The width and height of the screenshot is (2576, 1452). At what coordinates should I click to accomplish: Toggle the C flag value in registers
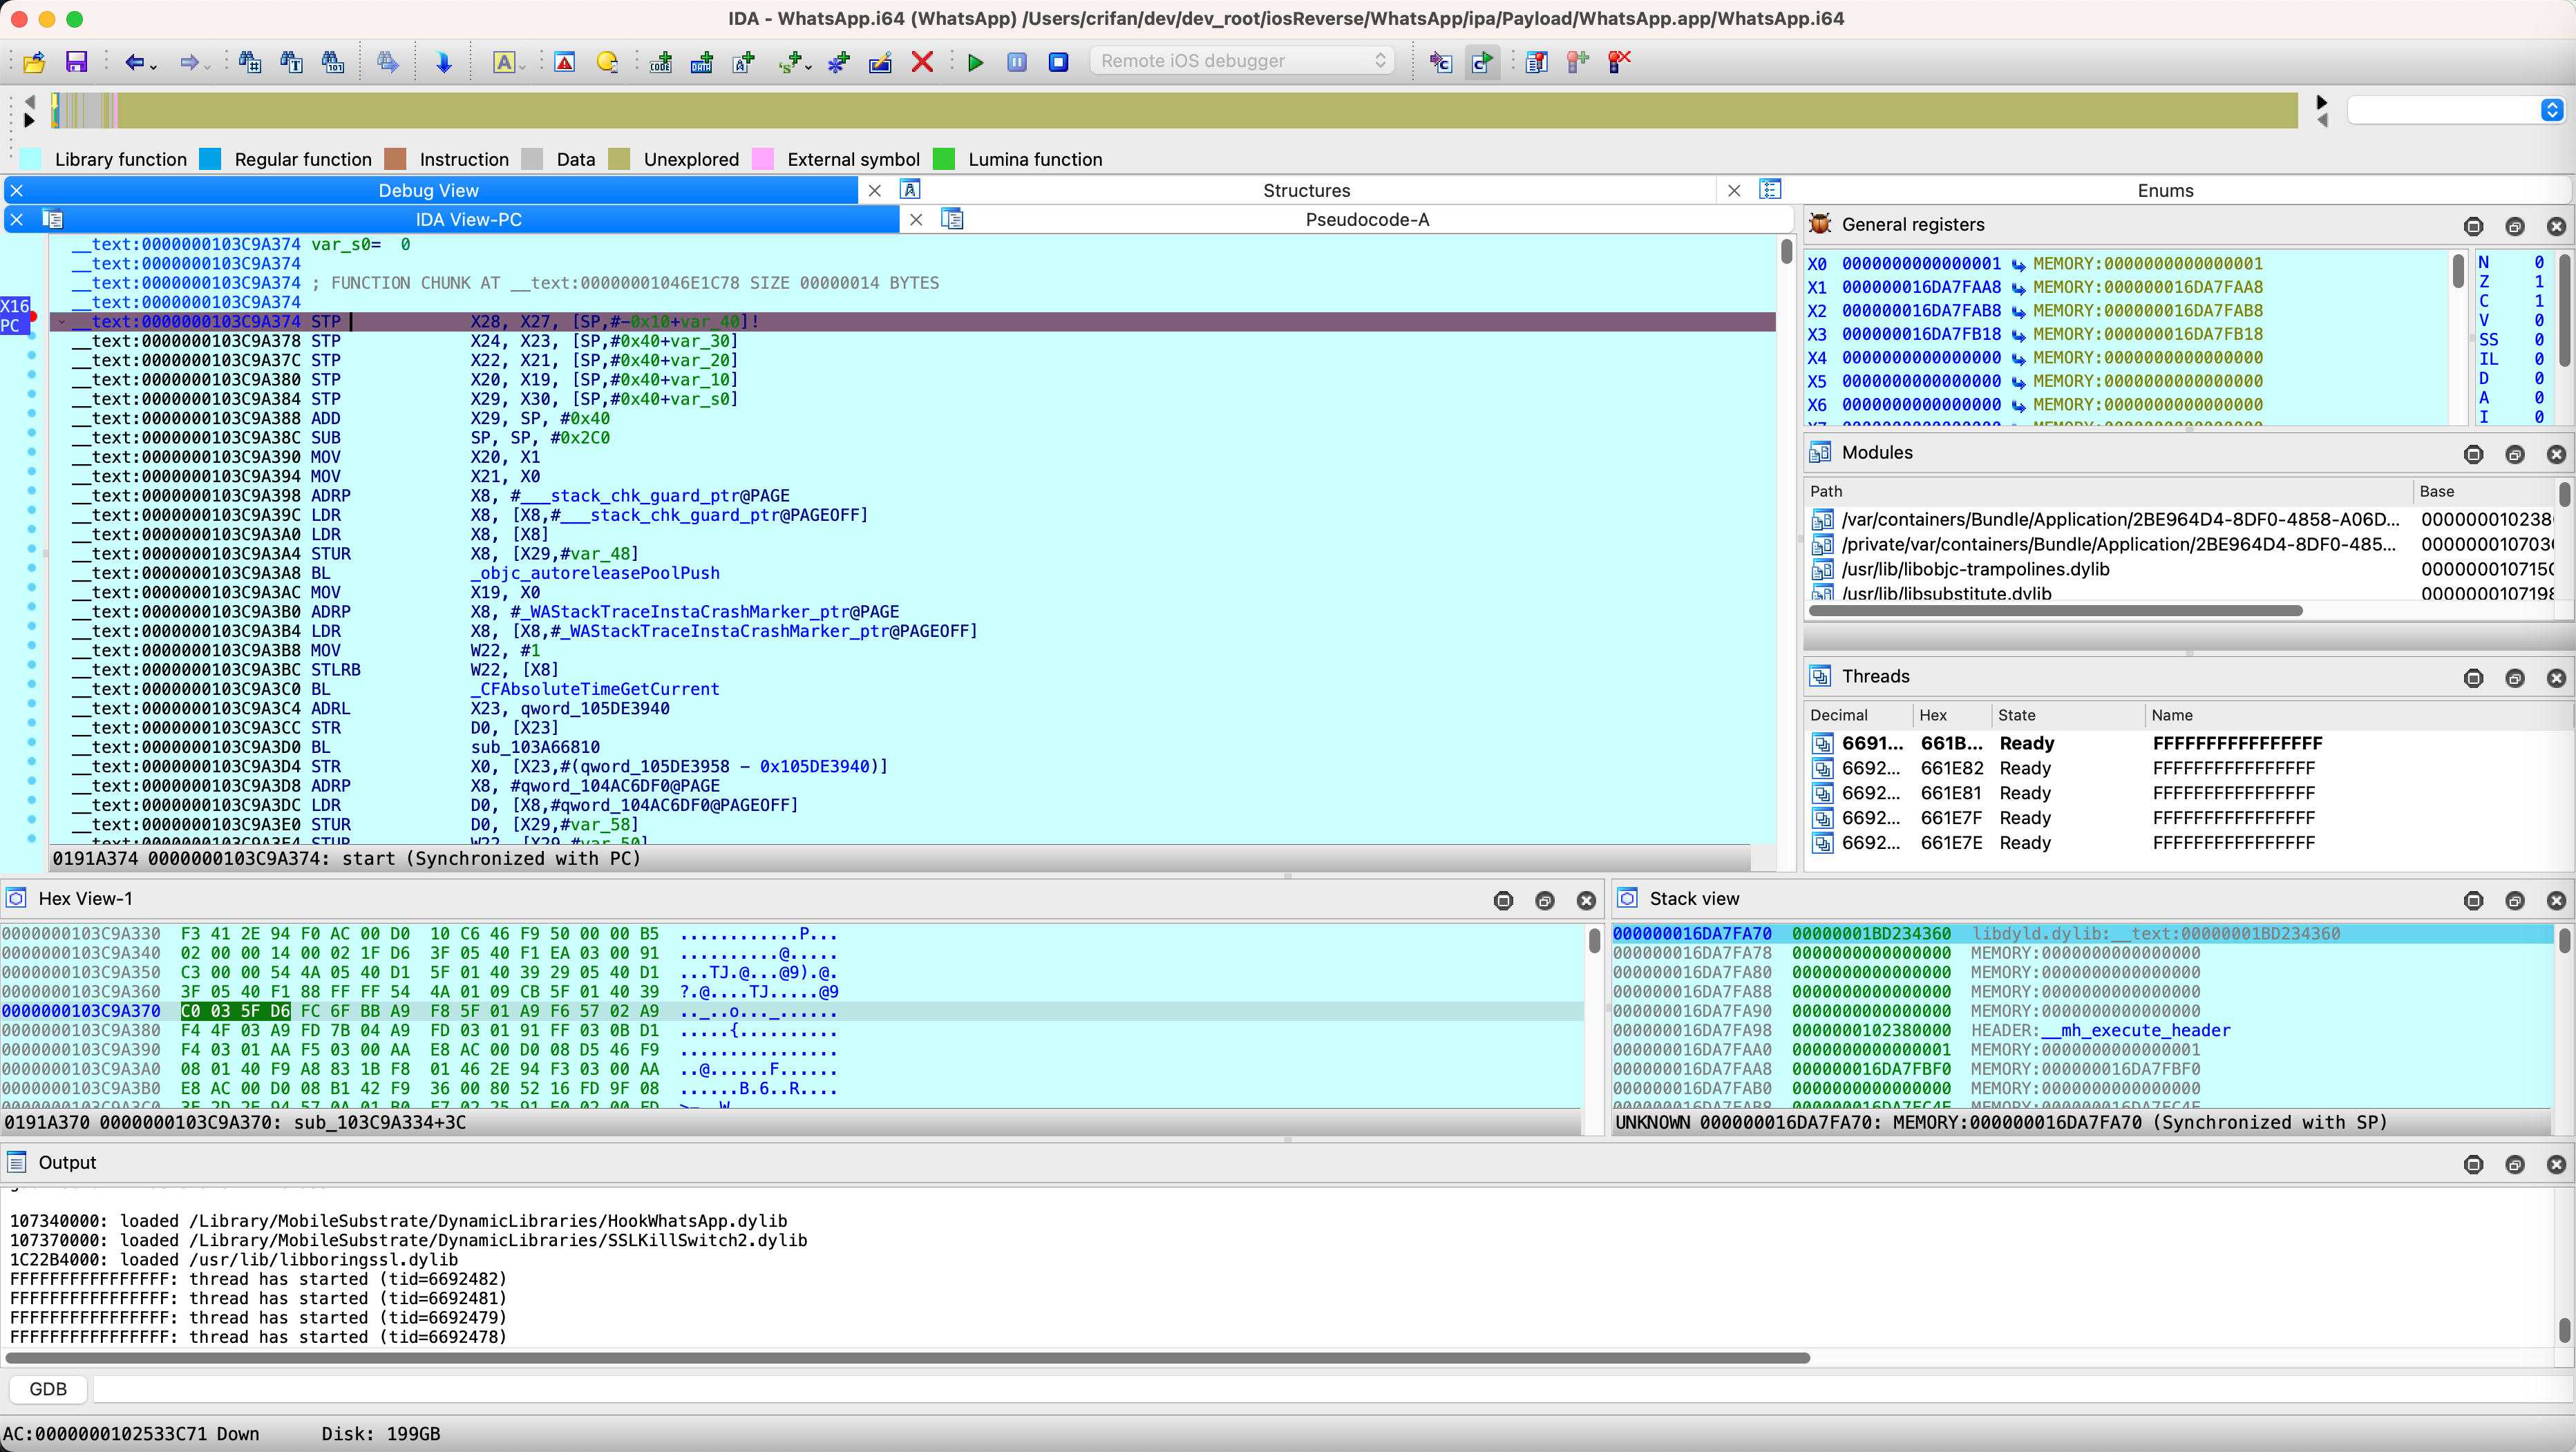point(2538,301)
